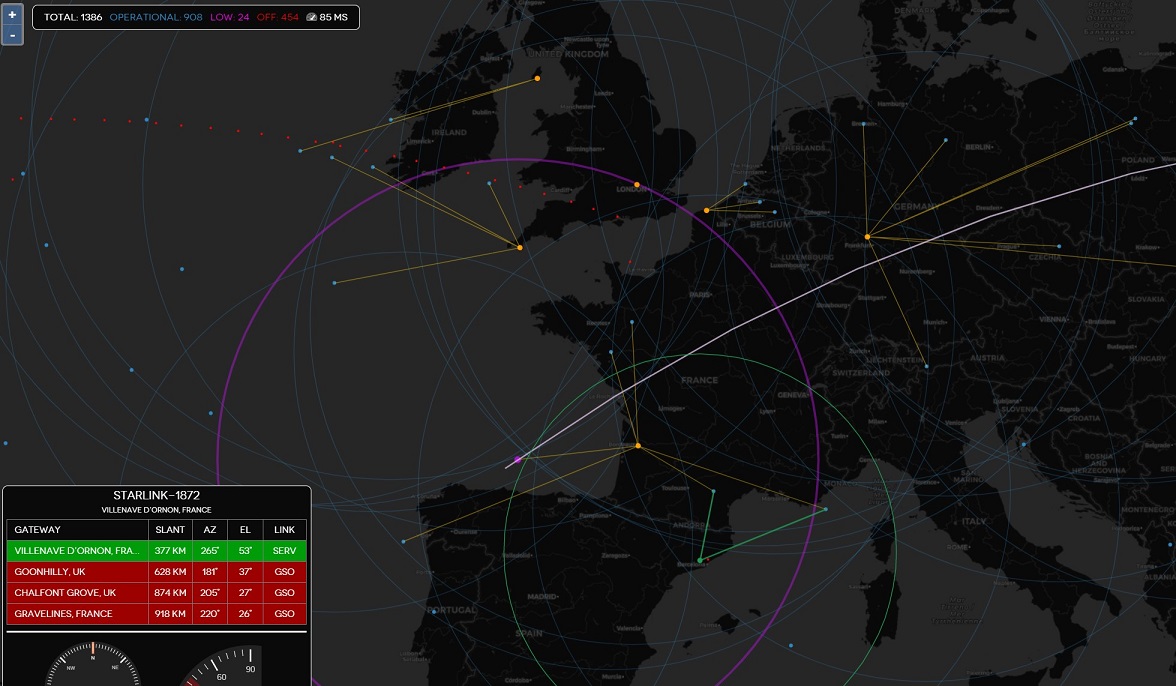Click the GATEWAY column header
Image resolution: width=1176 pixels, height=686 pixels.
38,529
